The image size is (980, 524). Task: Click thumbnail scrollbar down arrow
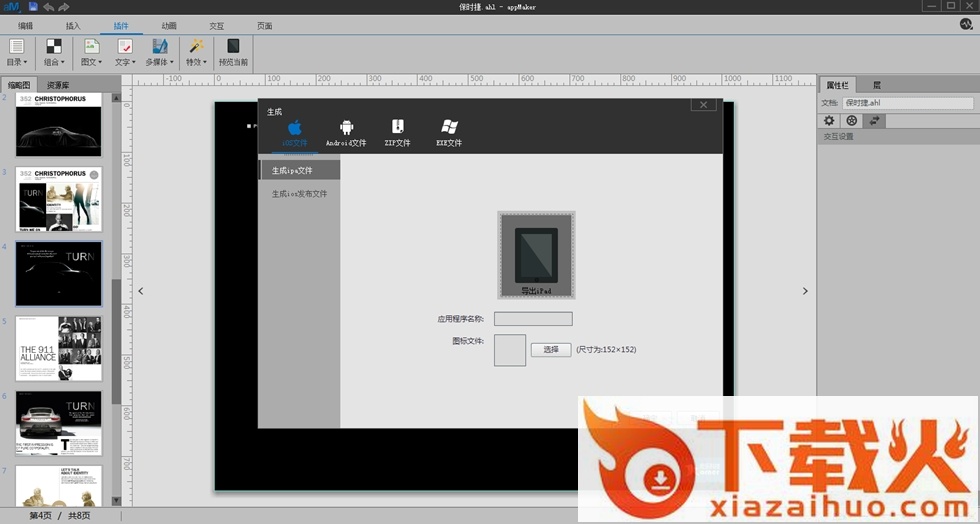tap(116, 501)
